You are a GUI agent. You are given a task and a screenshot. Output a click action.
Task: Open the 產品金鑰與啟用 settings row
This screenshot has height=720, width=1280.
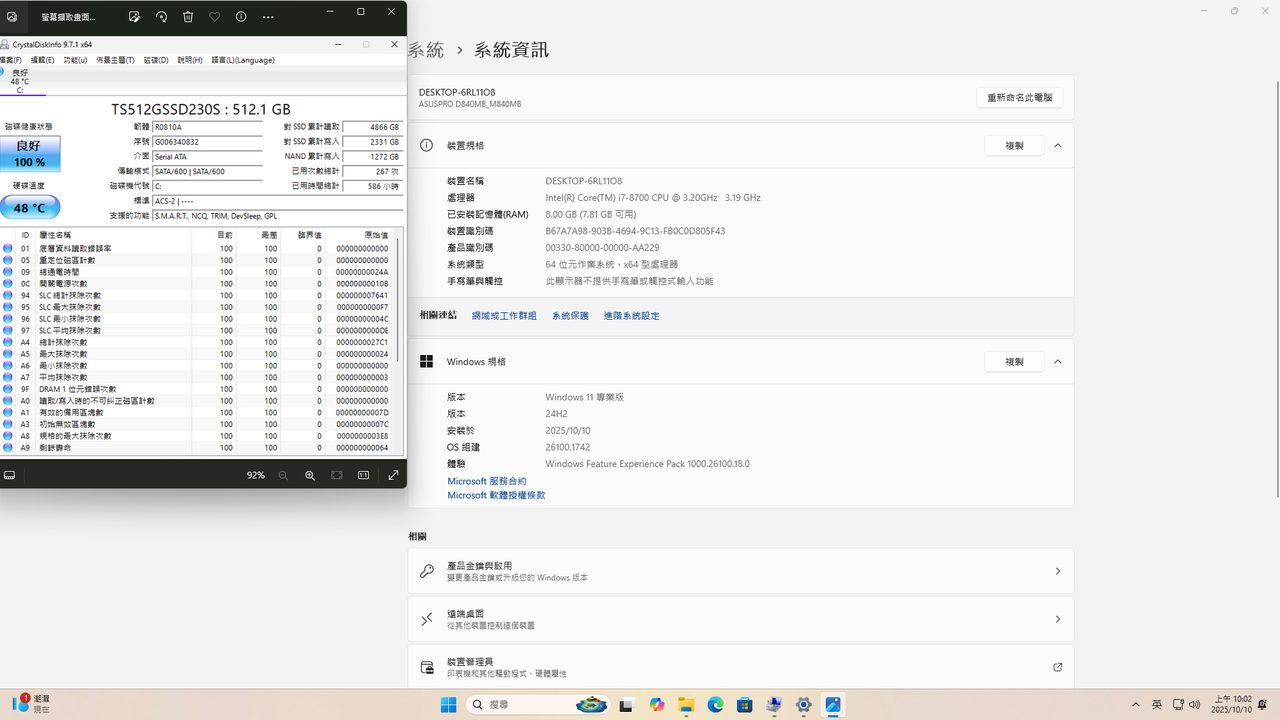point(741,571)
